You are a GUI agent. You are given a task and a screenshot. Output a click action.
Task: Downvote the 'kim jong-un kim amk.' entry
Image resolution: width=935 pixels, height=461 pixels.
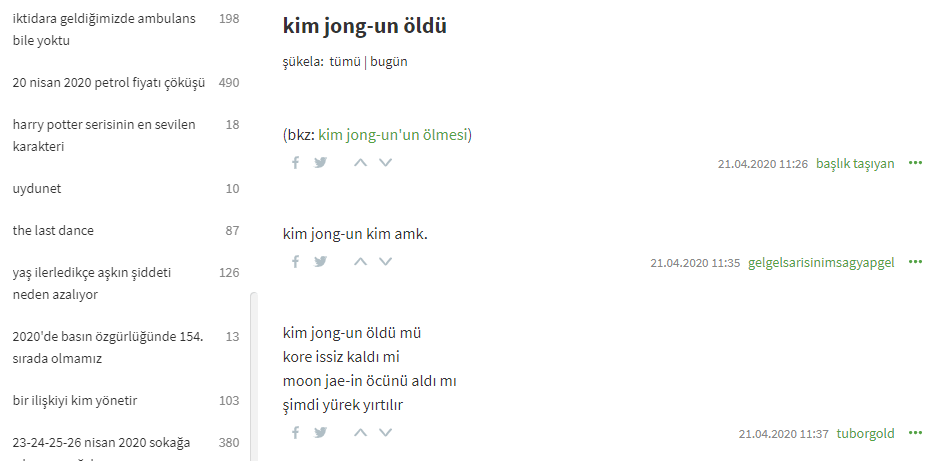click(x=386, y=261)
